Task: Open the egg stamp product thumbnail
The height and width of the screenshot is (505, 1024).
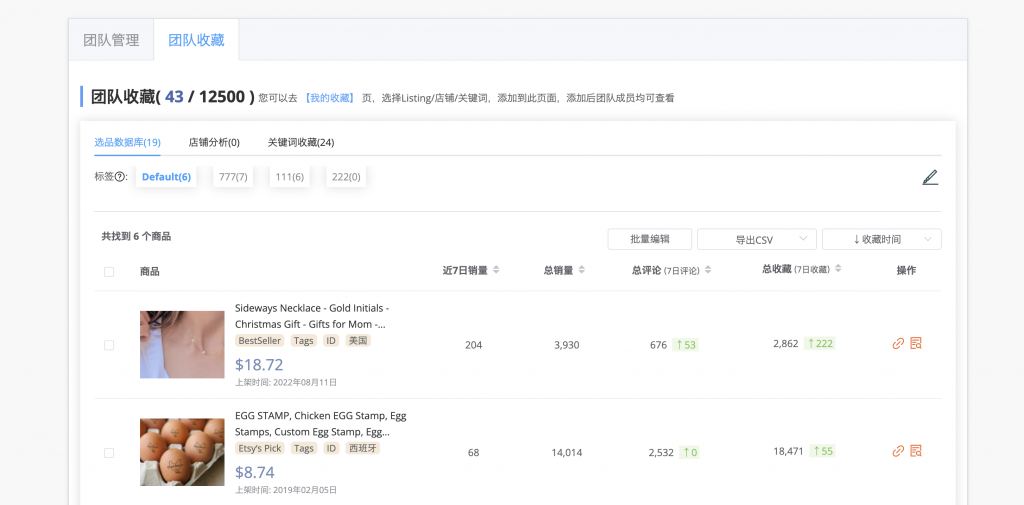Action: coord(182,452)
